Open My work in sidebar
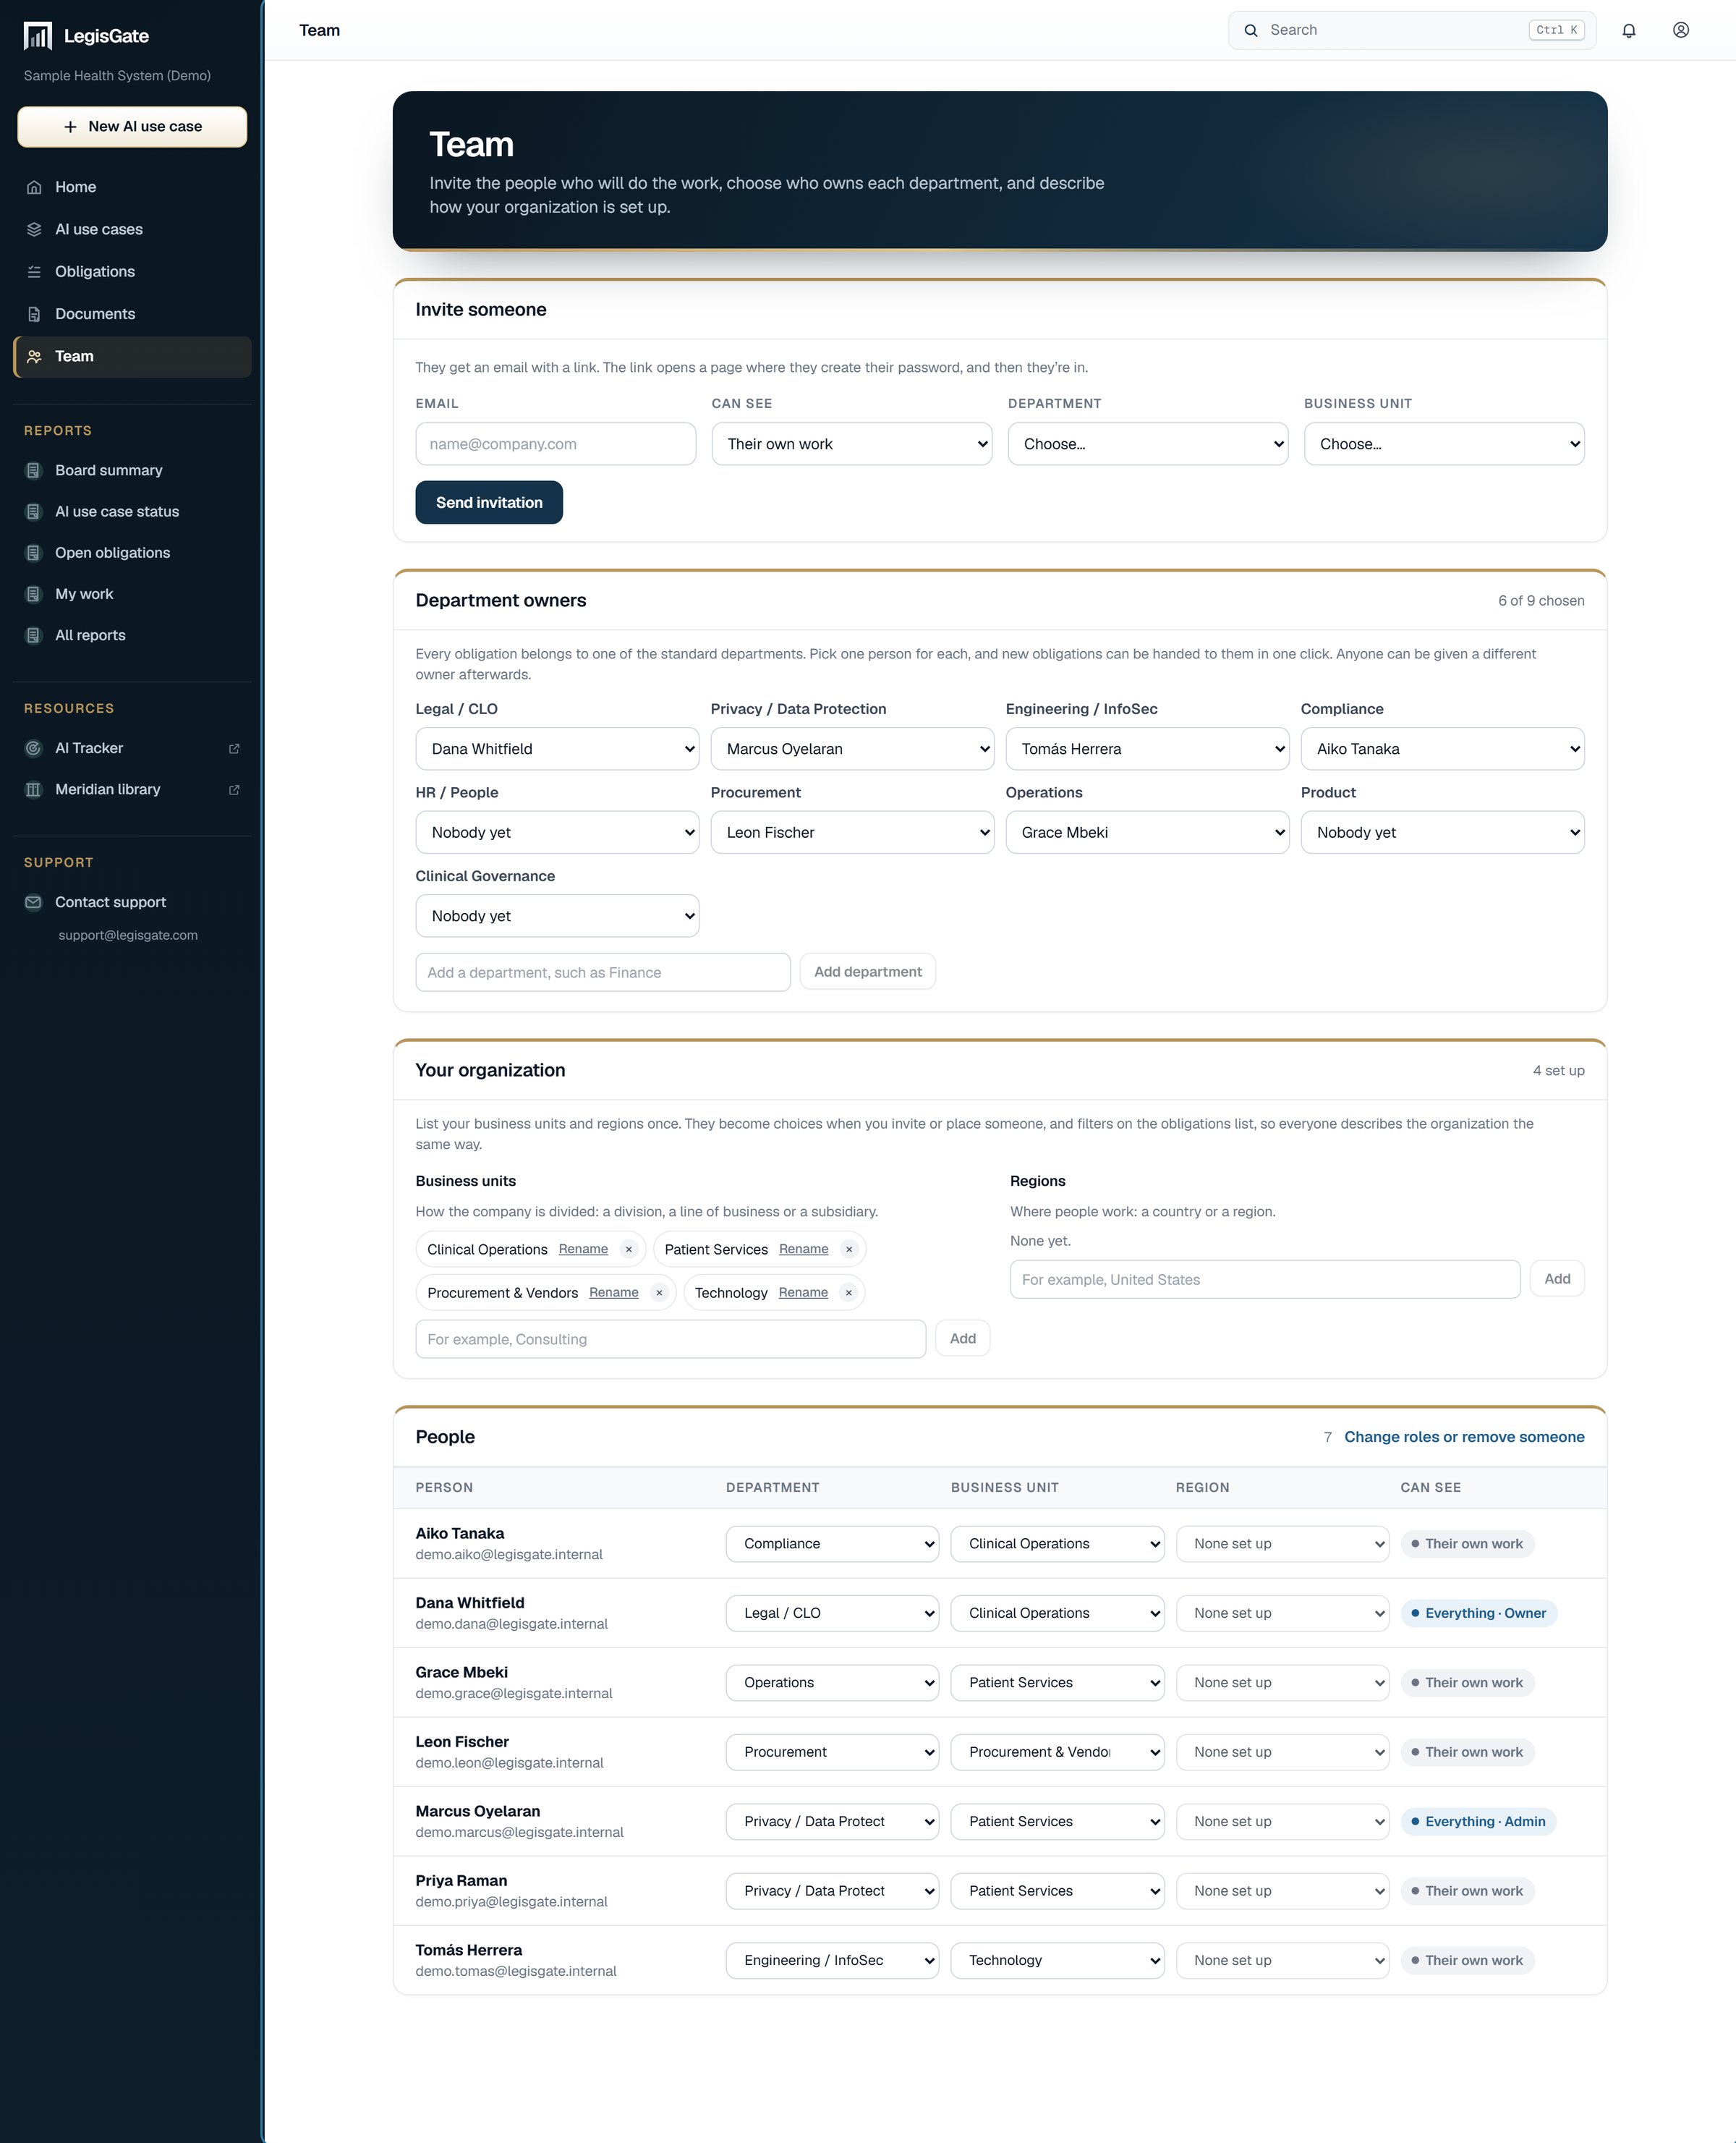 point(84,594)
